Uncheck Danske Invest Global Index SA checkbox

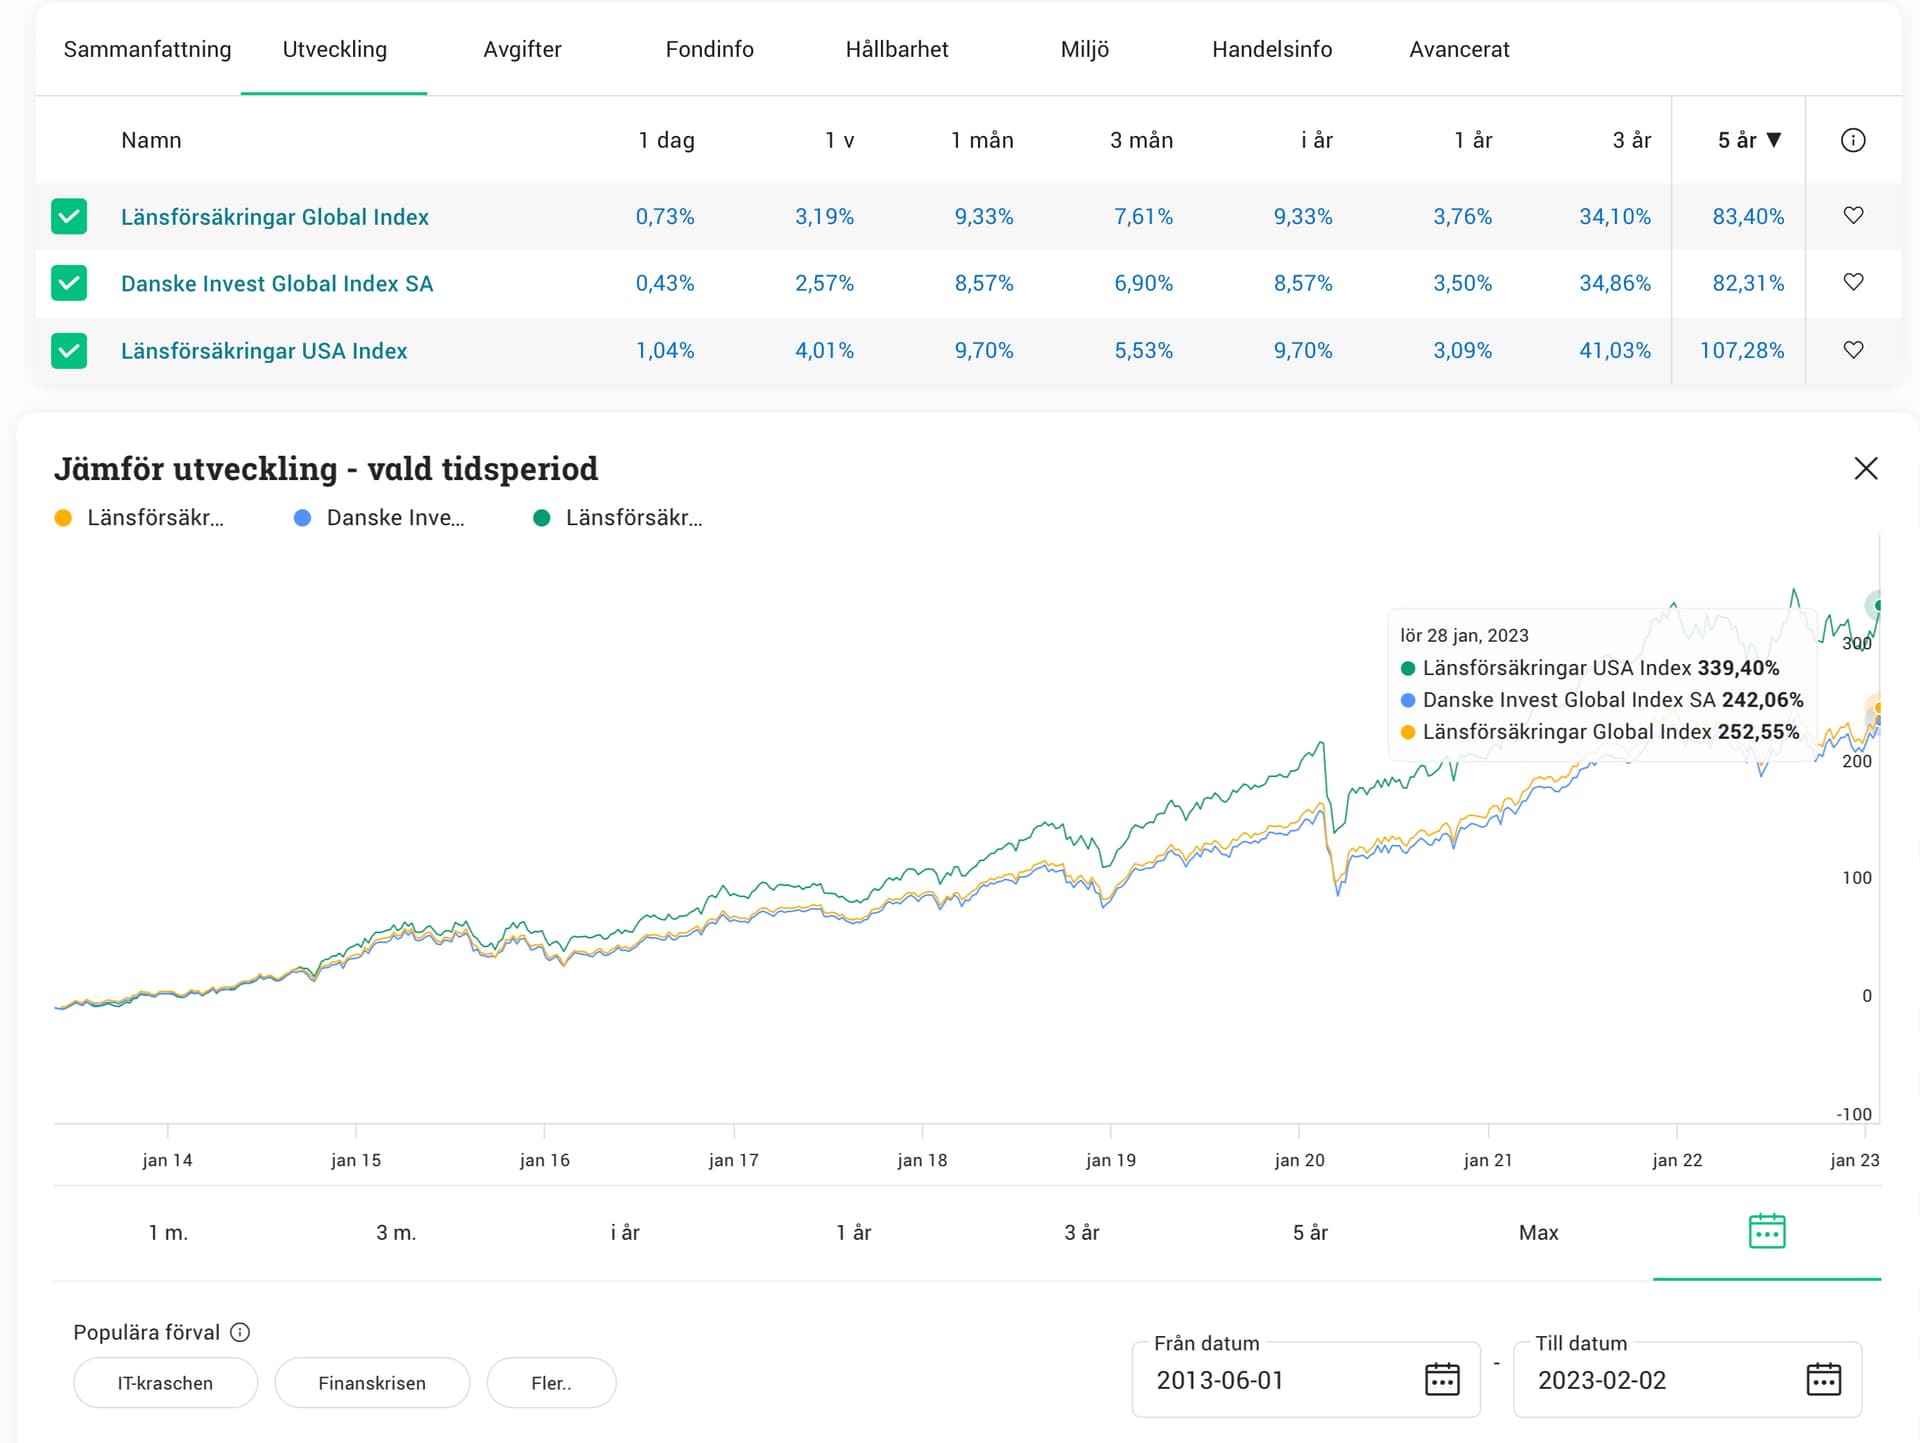coord(69,283)
